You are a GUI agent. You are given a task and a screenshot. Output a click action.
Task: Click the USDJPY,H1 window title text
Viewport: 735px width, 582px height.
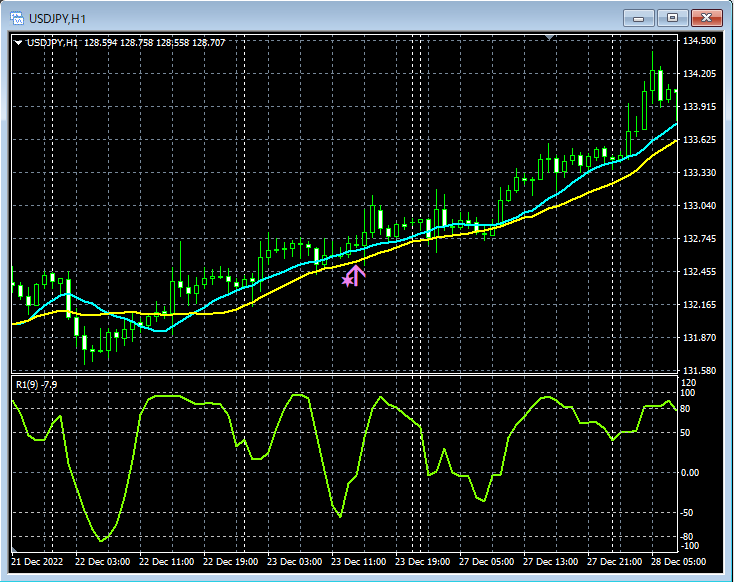[x=57, y=19]
